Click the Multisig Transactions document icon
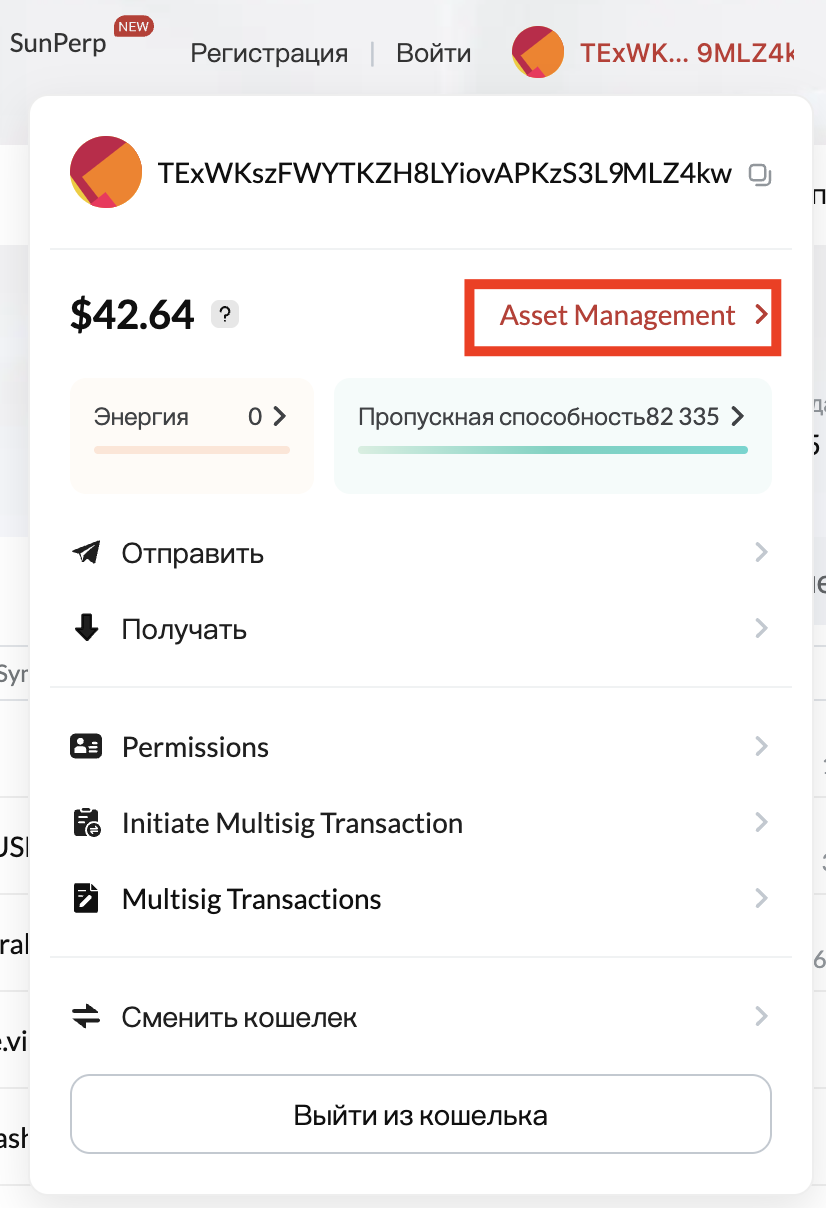 pos(86,899)
